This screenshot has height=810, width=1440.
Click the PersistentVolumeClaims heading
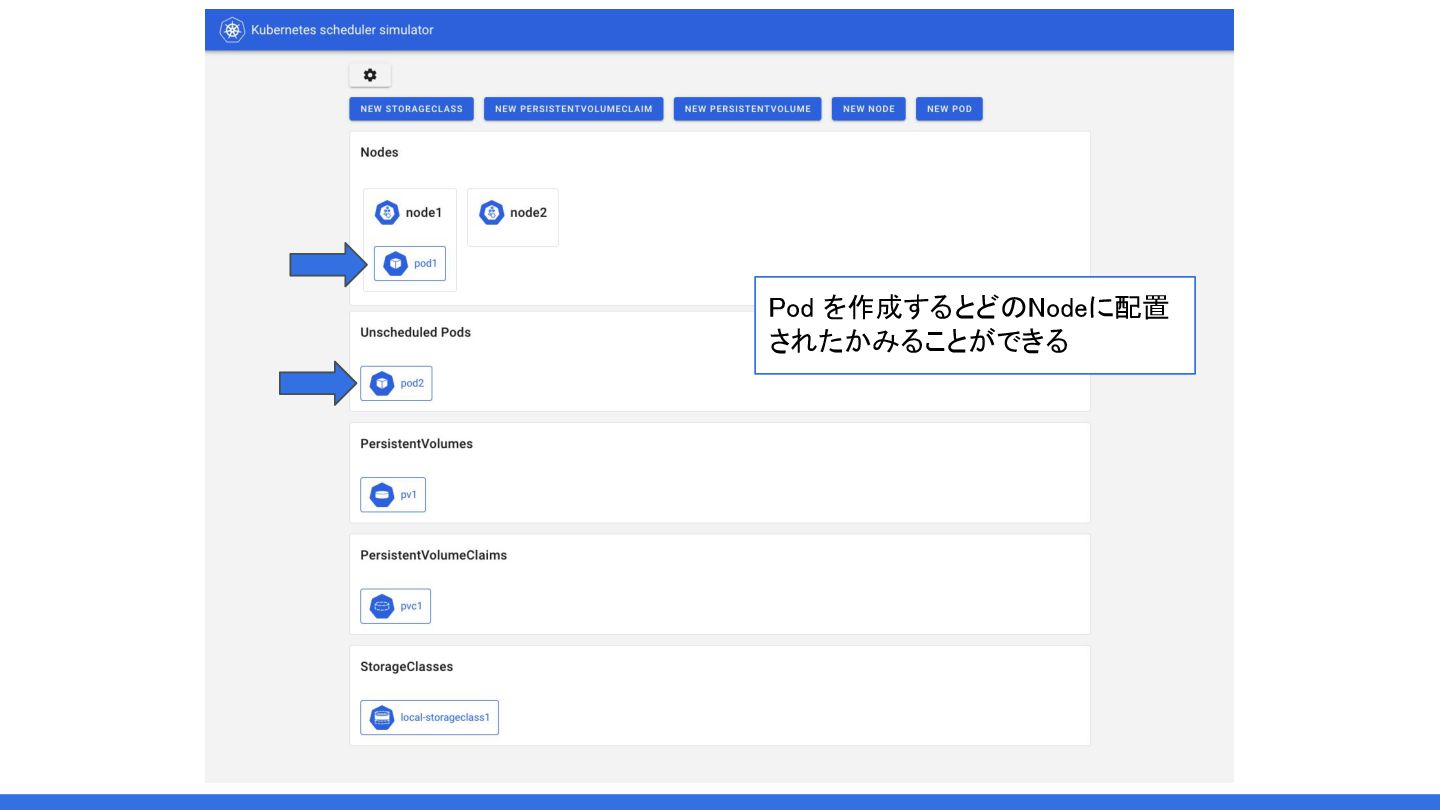(x=433, y=555)
